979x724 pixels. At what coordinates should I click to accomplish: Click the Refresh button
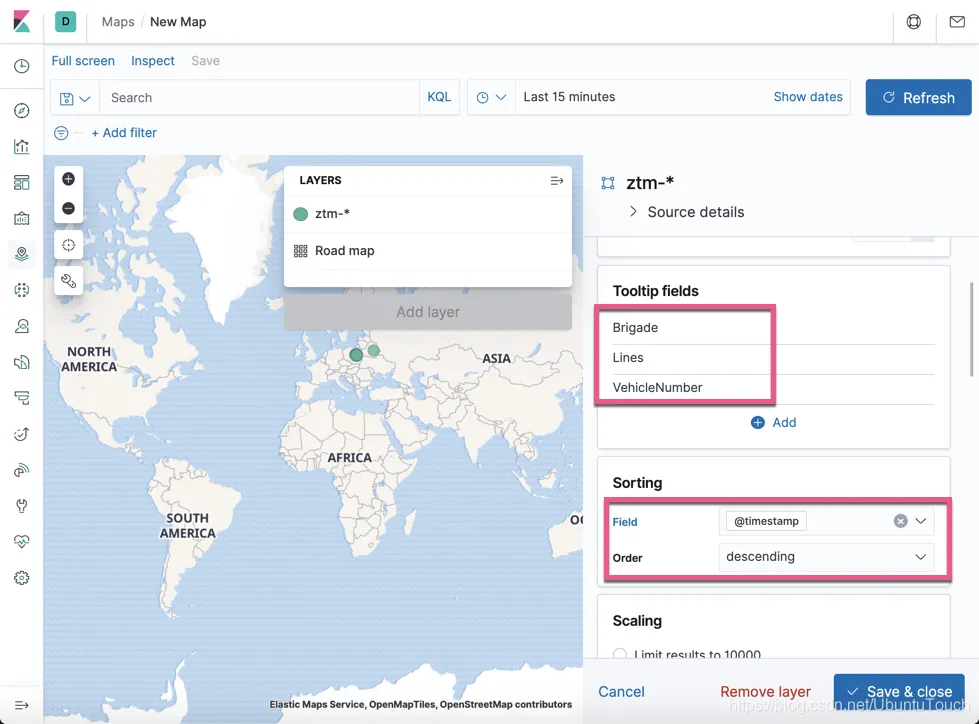[918, 97]
